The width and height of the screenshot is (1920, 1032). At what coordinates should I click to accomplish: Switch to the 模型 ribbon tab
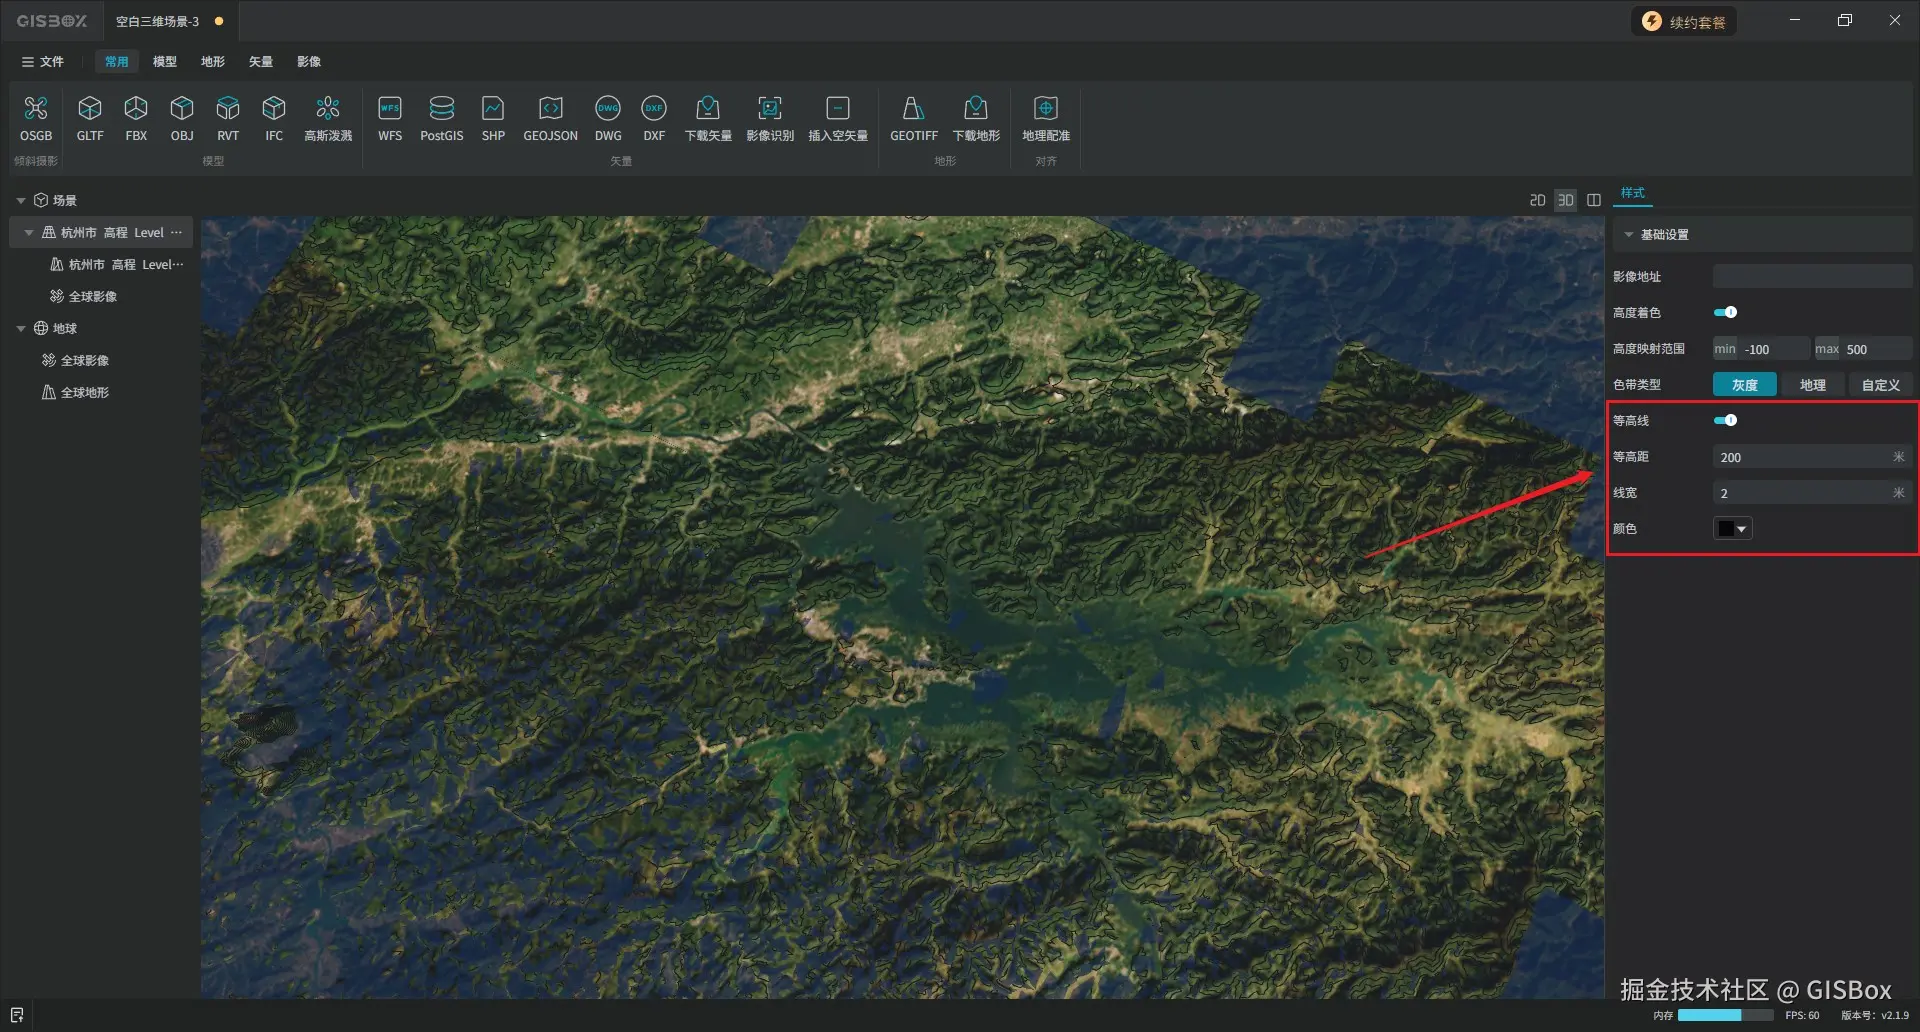pyautogui.click(x=165, y=61)
